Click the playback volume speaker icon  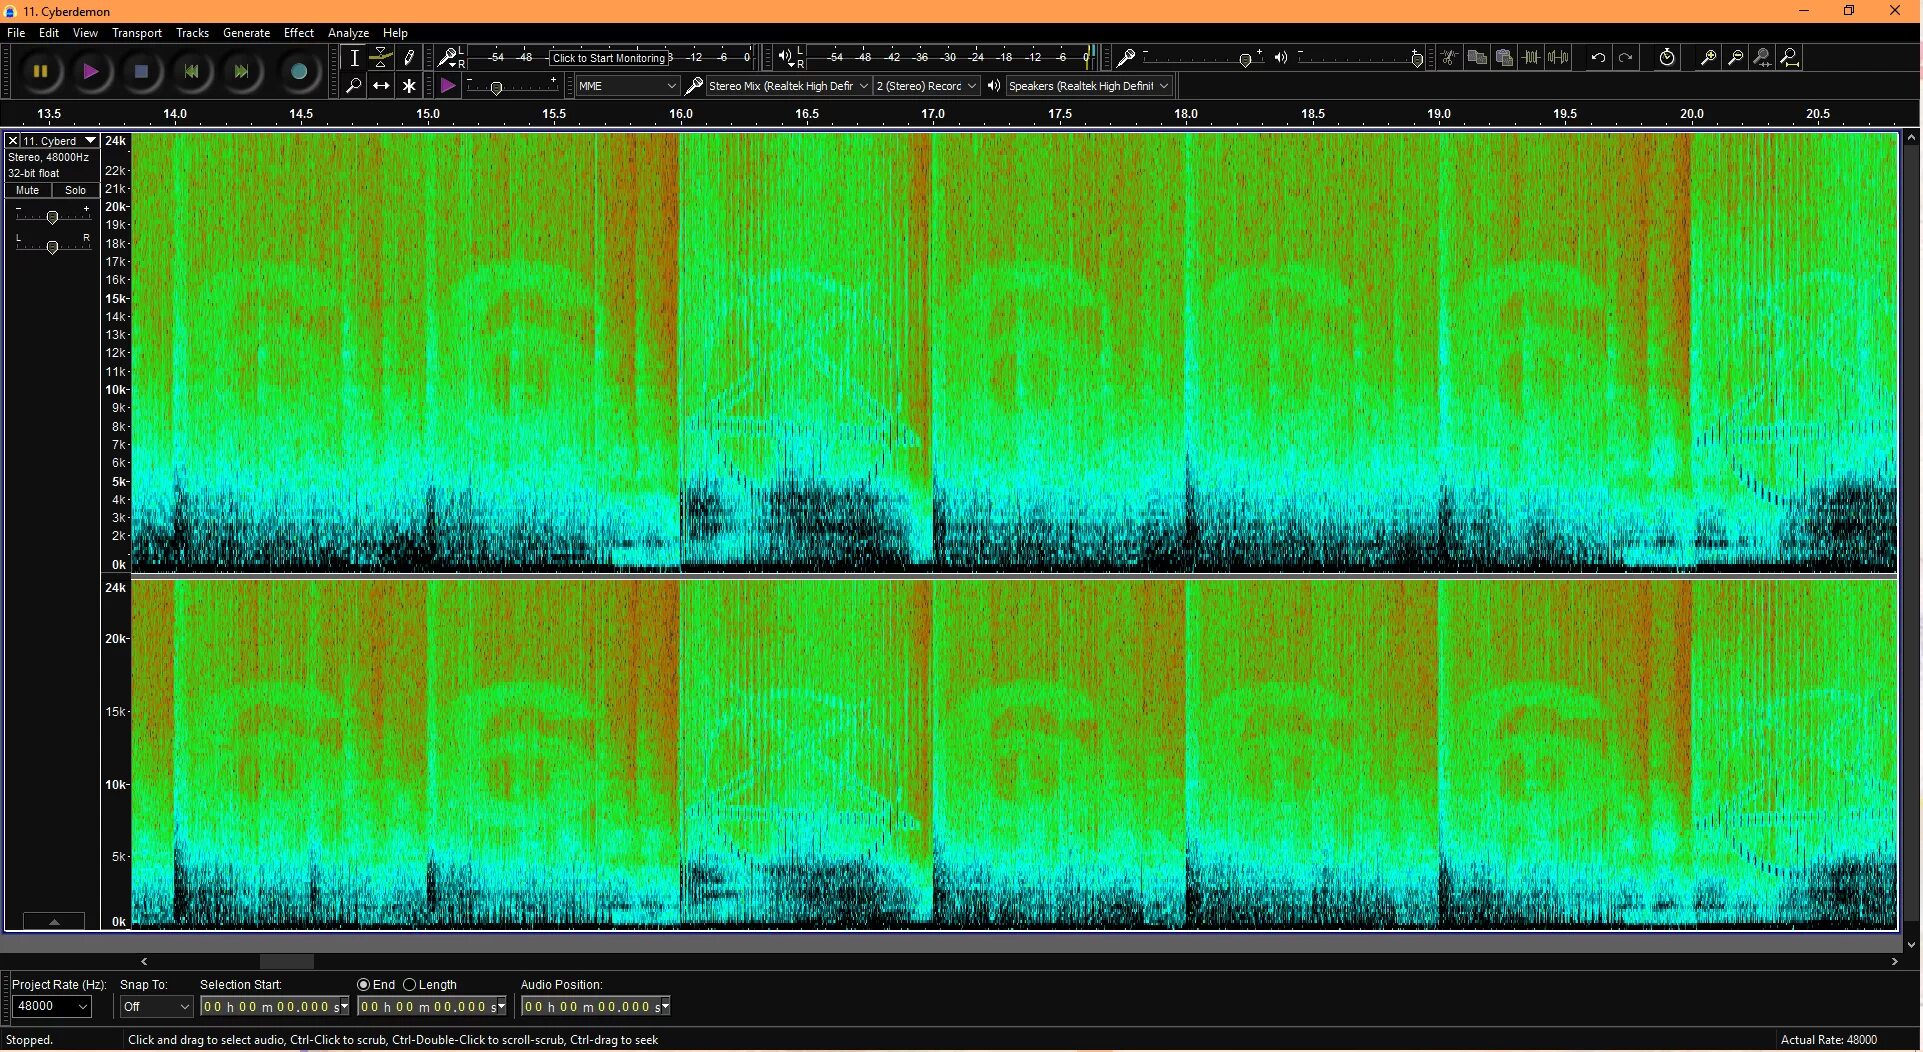pyautogui.click(x=1281, y=57)
